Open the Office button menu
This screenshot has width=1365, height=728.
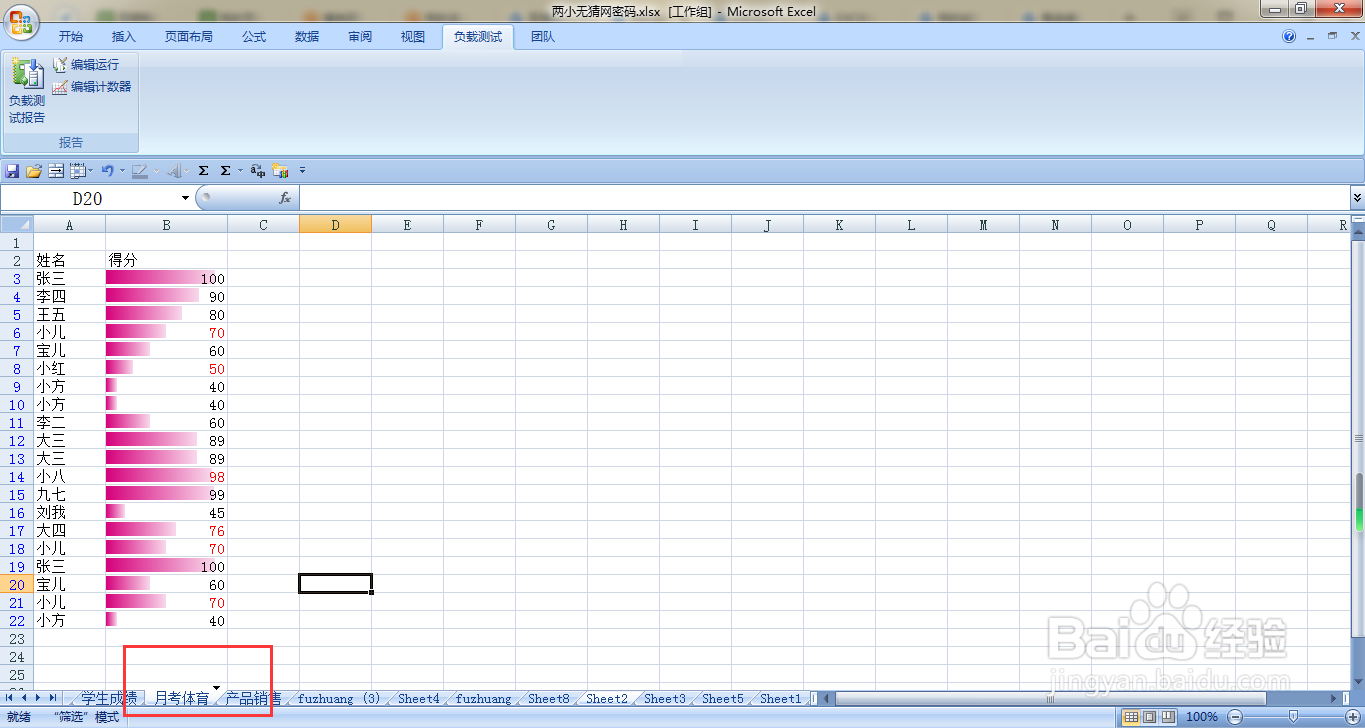click(x=21, y=21)
